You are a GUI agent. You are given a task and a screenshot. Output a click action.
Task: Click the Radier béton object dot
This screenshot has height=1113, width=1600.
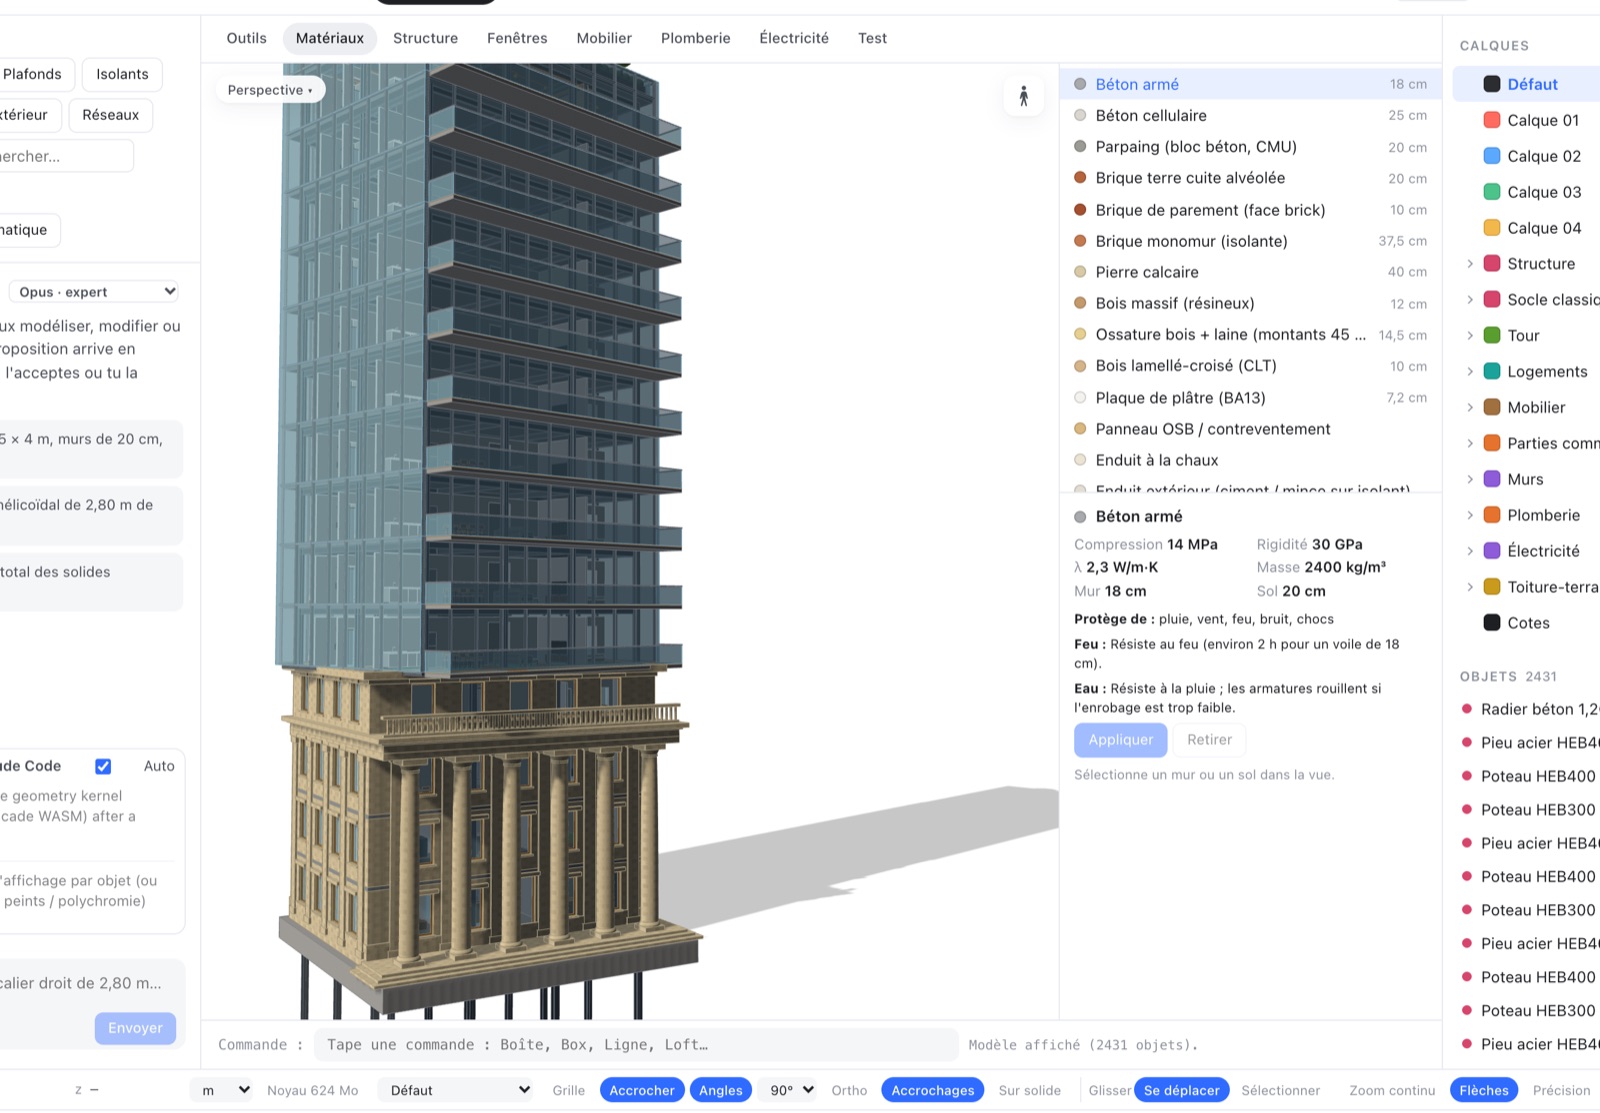[x=1466, y=709]
